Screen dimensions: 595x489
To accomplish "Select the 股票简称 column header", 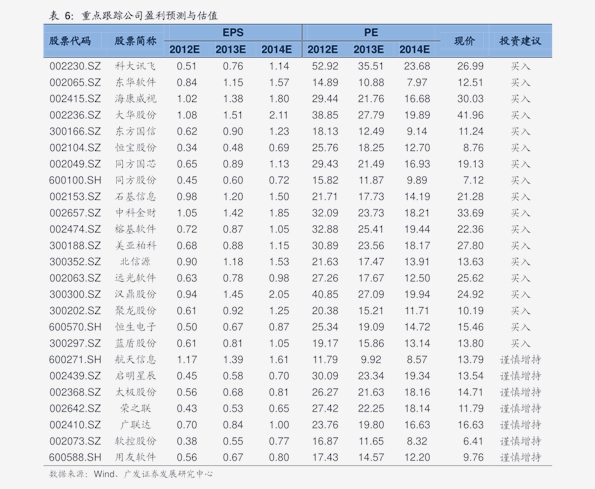I will [x=135, y=41].
